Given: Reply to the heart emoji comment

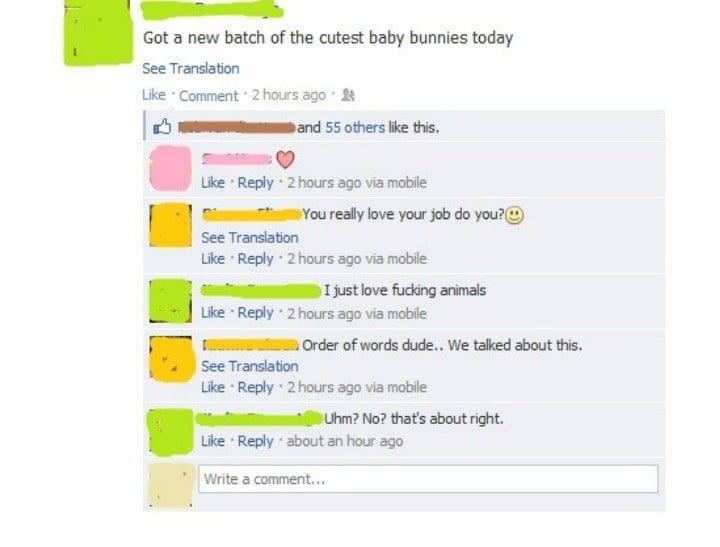Looking at the screenshot, I should (255, 183).
